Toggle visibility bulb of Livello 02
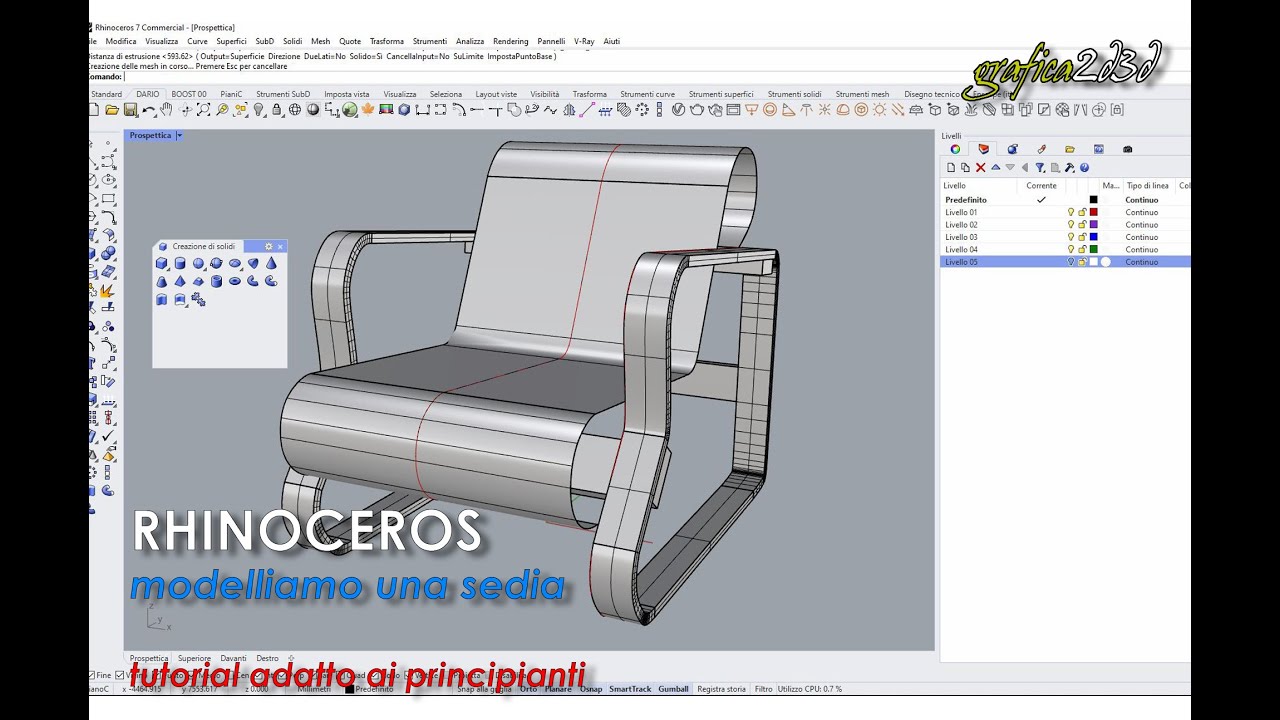This screenshot has width=1280, height=720. tap(1071, 224)
